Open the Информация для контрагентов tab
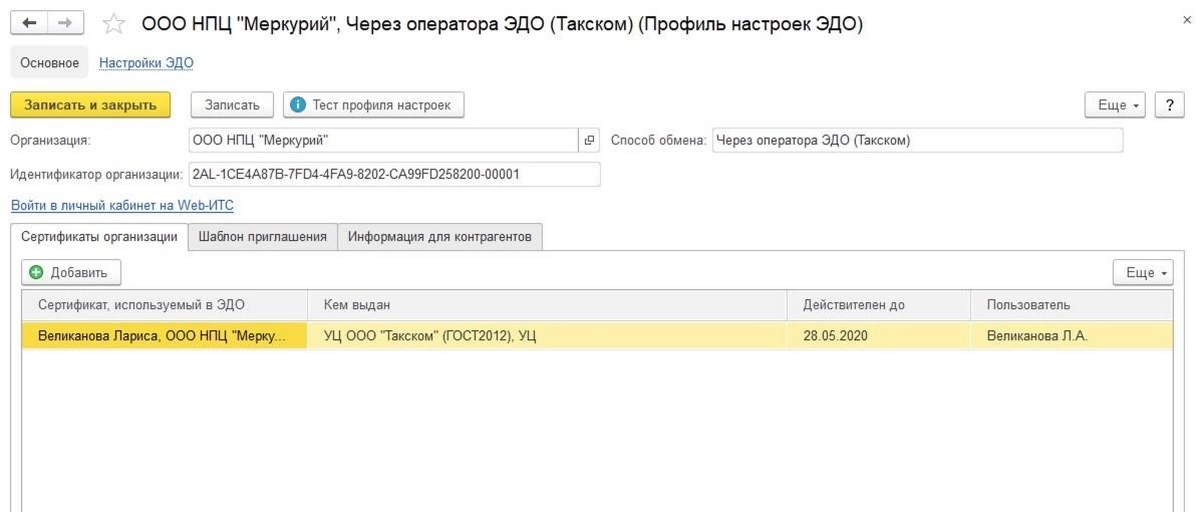 (439, 237)
